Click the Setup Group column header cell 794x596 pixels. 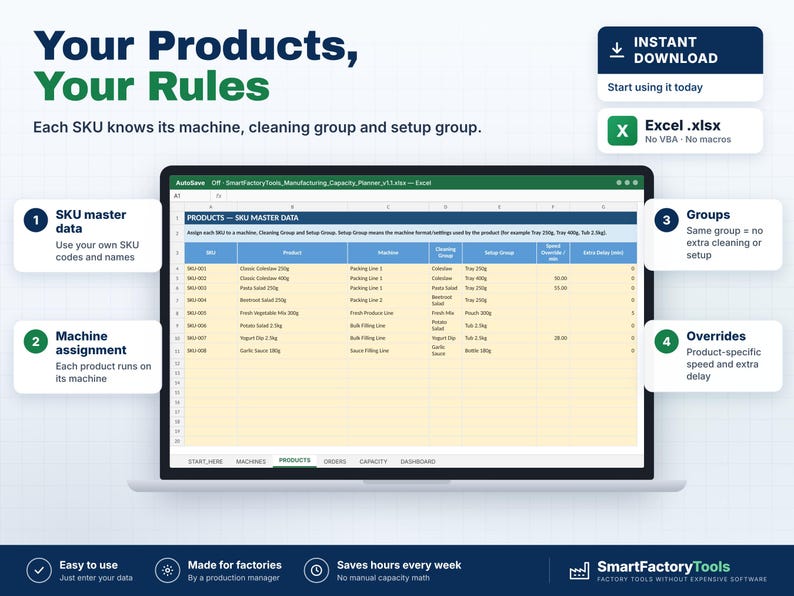coord(499,253)
